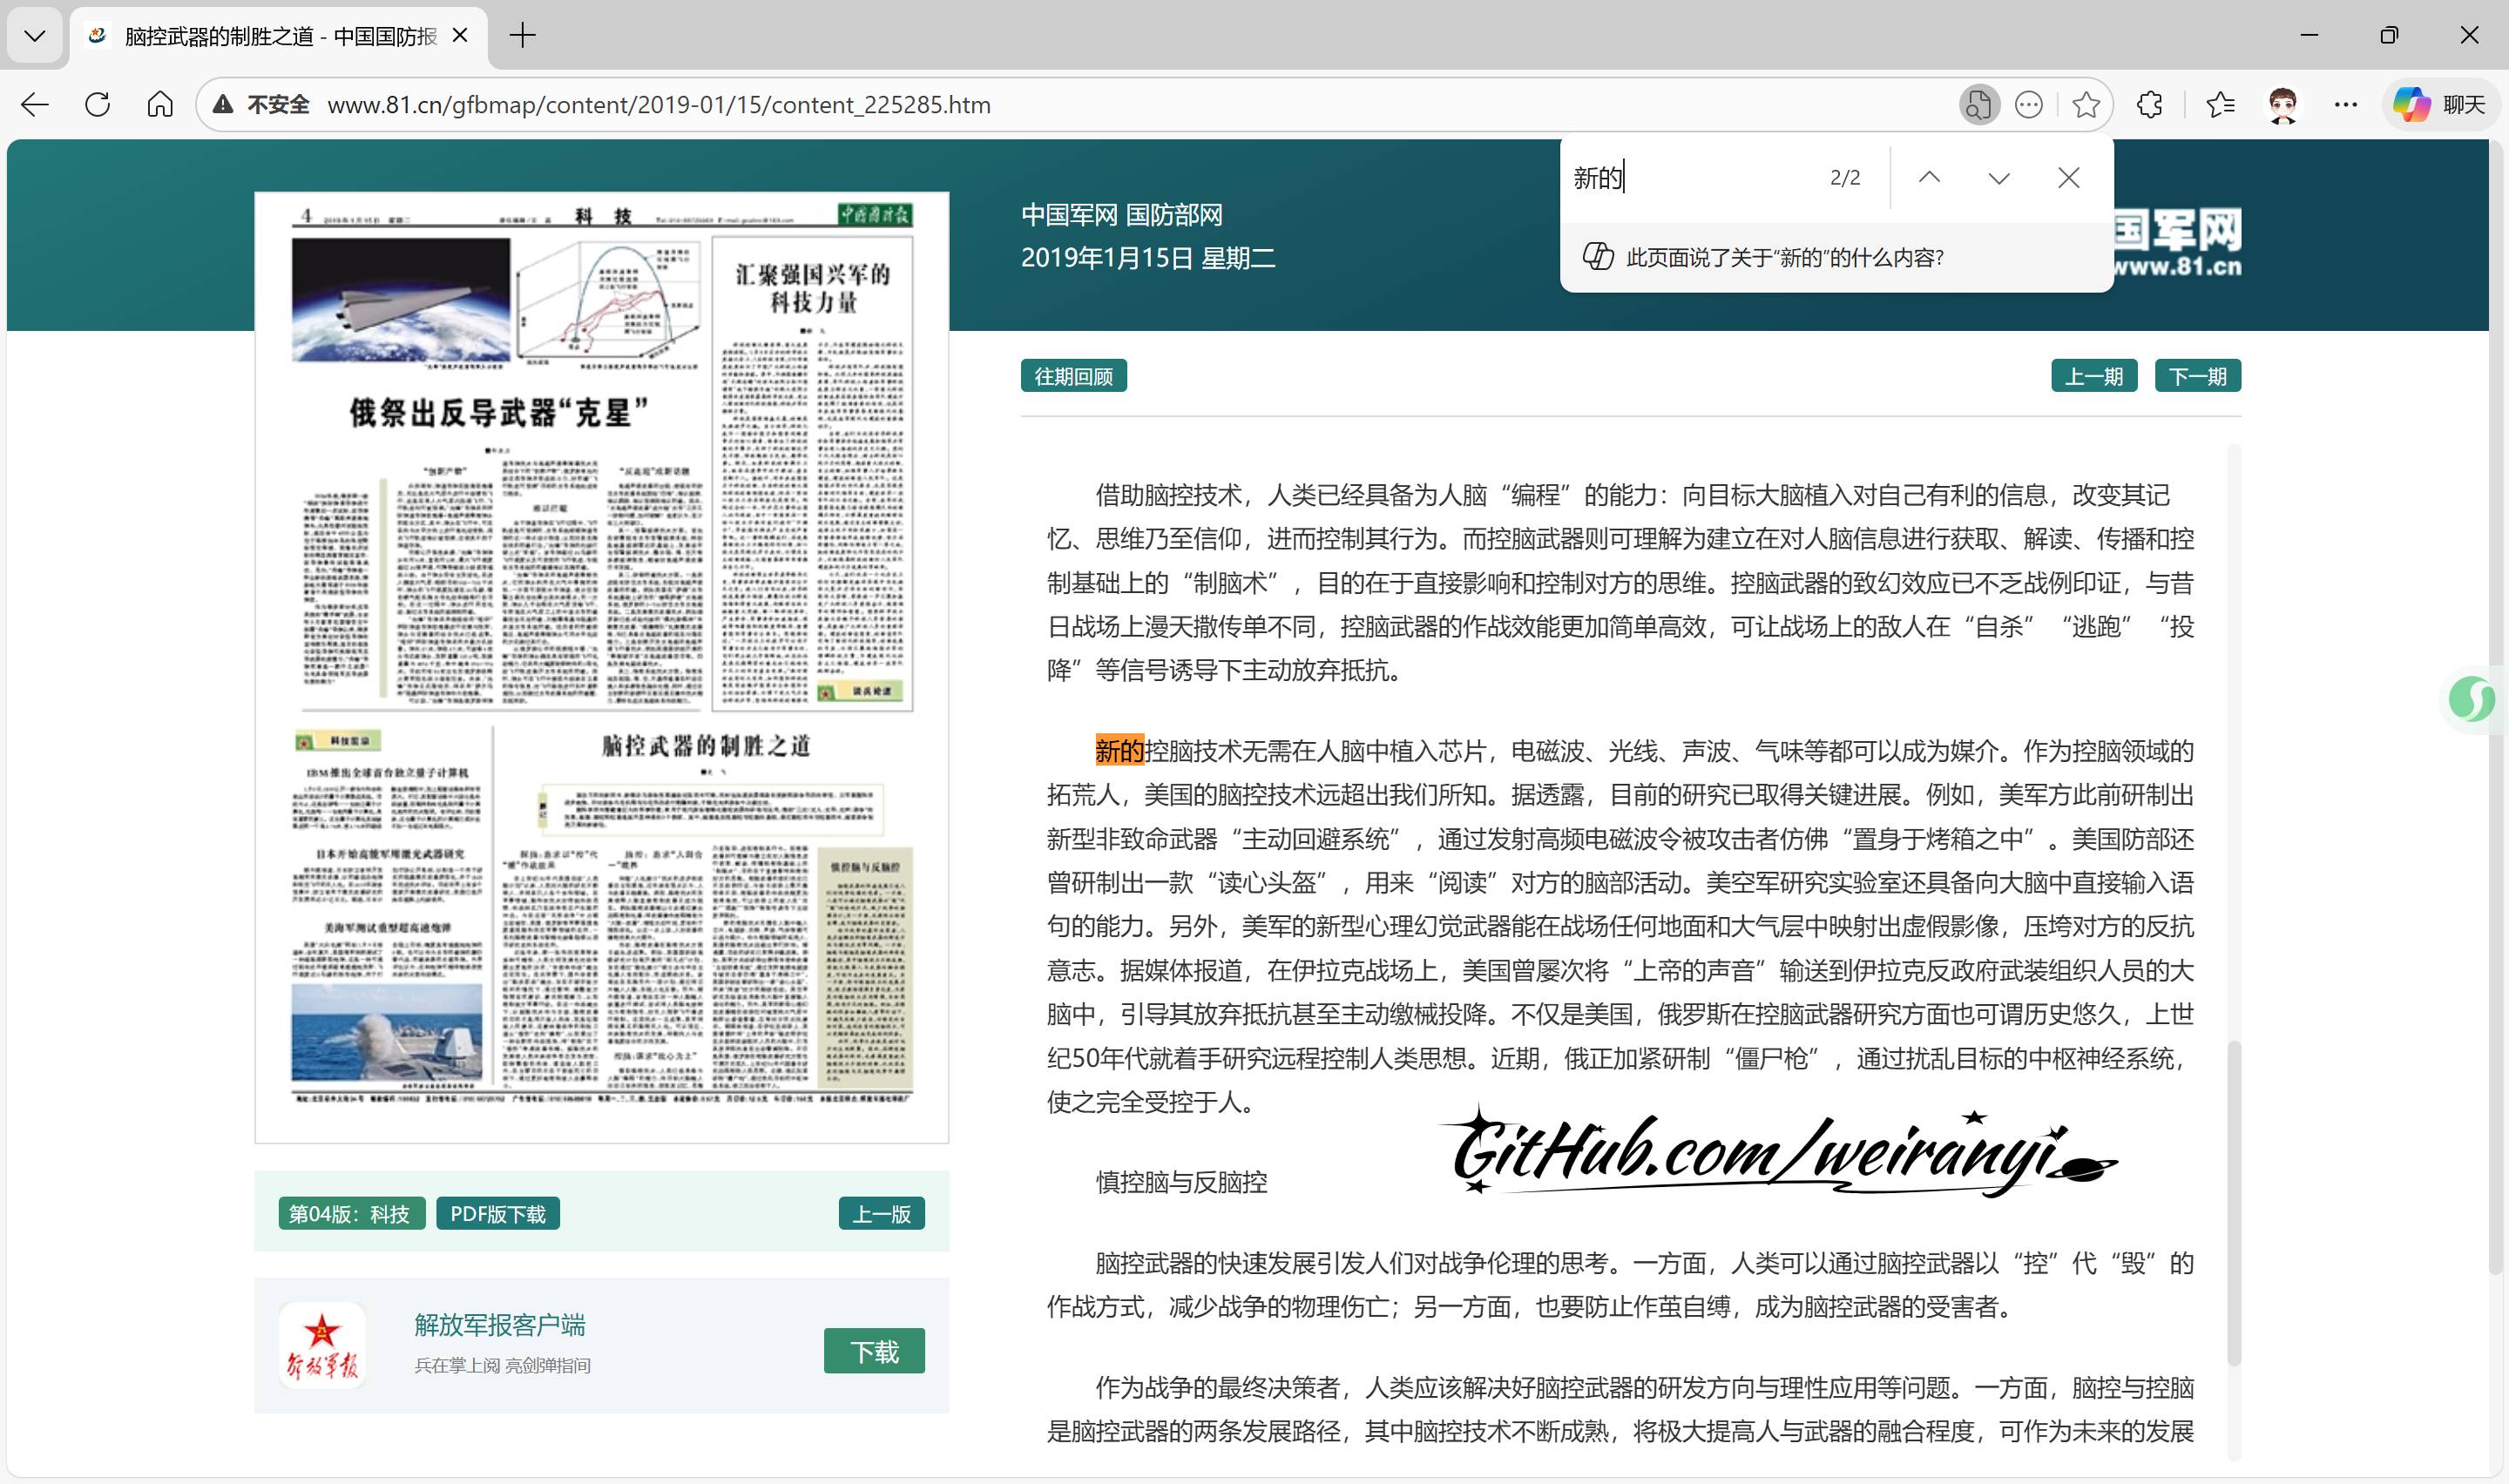Select the 往期回顾 menu item
2509x1484 pixels.
tap(1073, 375)
